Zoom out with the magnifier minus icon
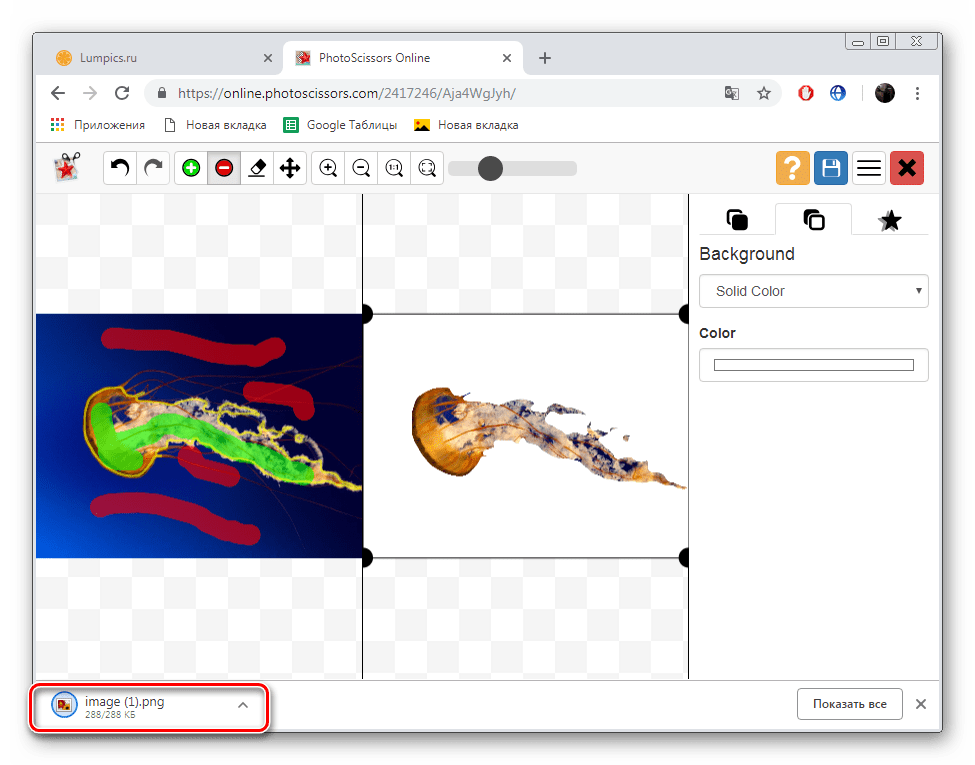Viewport: 975px width, 765px height. [361, 168]
